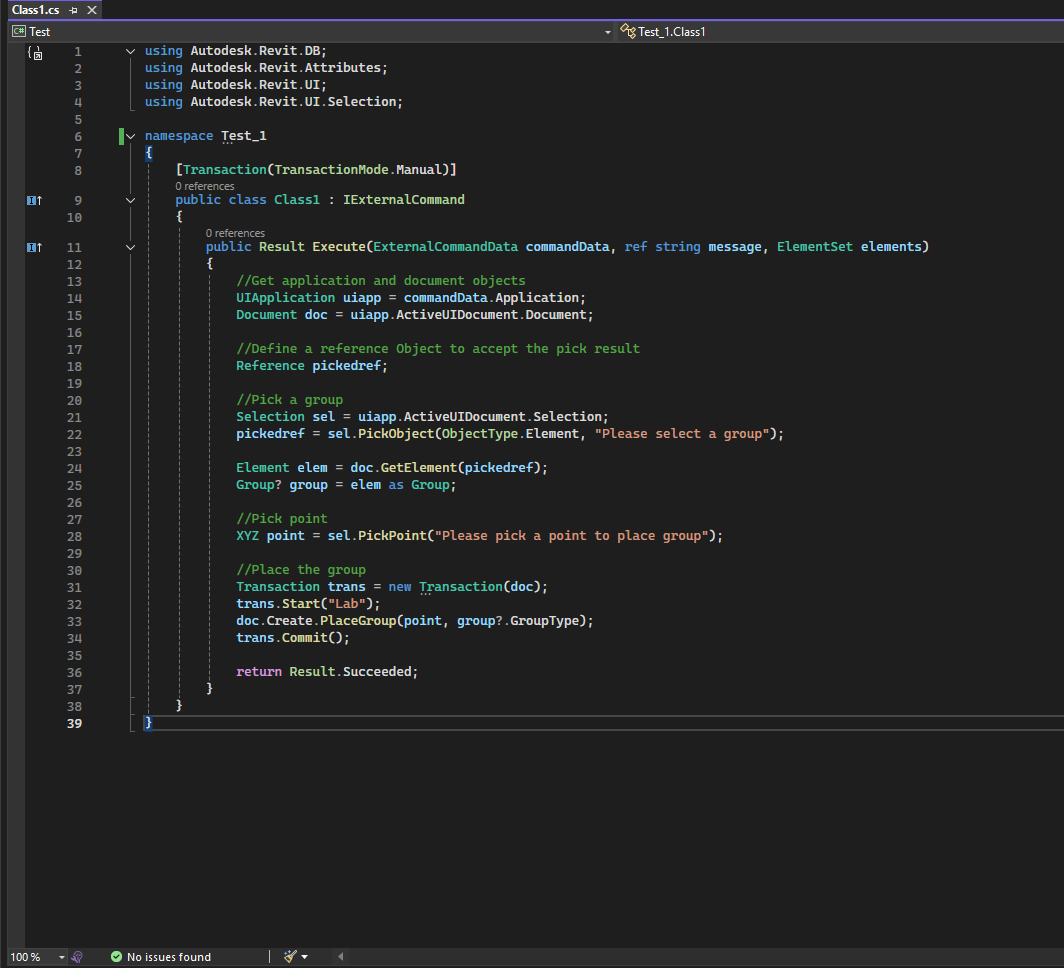Click the C# file icon beside Test

point(17,31)
